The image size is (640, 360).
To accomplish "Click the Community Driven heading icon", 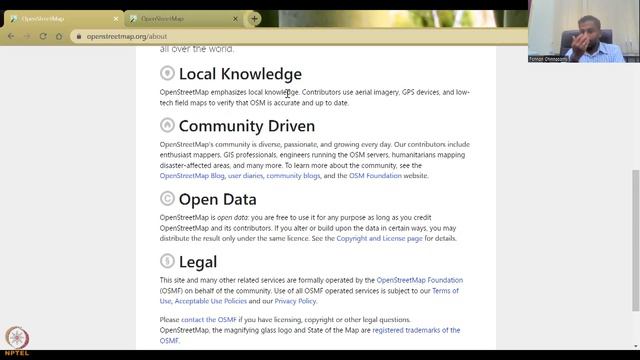I will pyautogui.click(x=167, y=125).
